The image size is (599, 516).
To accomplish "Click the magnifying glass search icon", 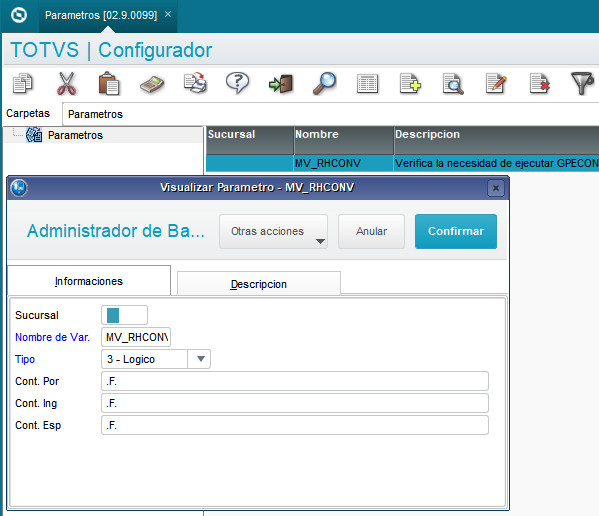I will (x=324, y=83).
